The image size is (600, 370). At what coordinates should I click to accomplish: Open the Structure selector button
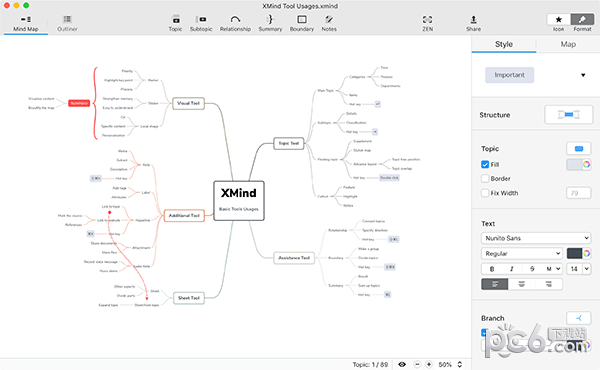click(x=569, y=114)
